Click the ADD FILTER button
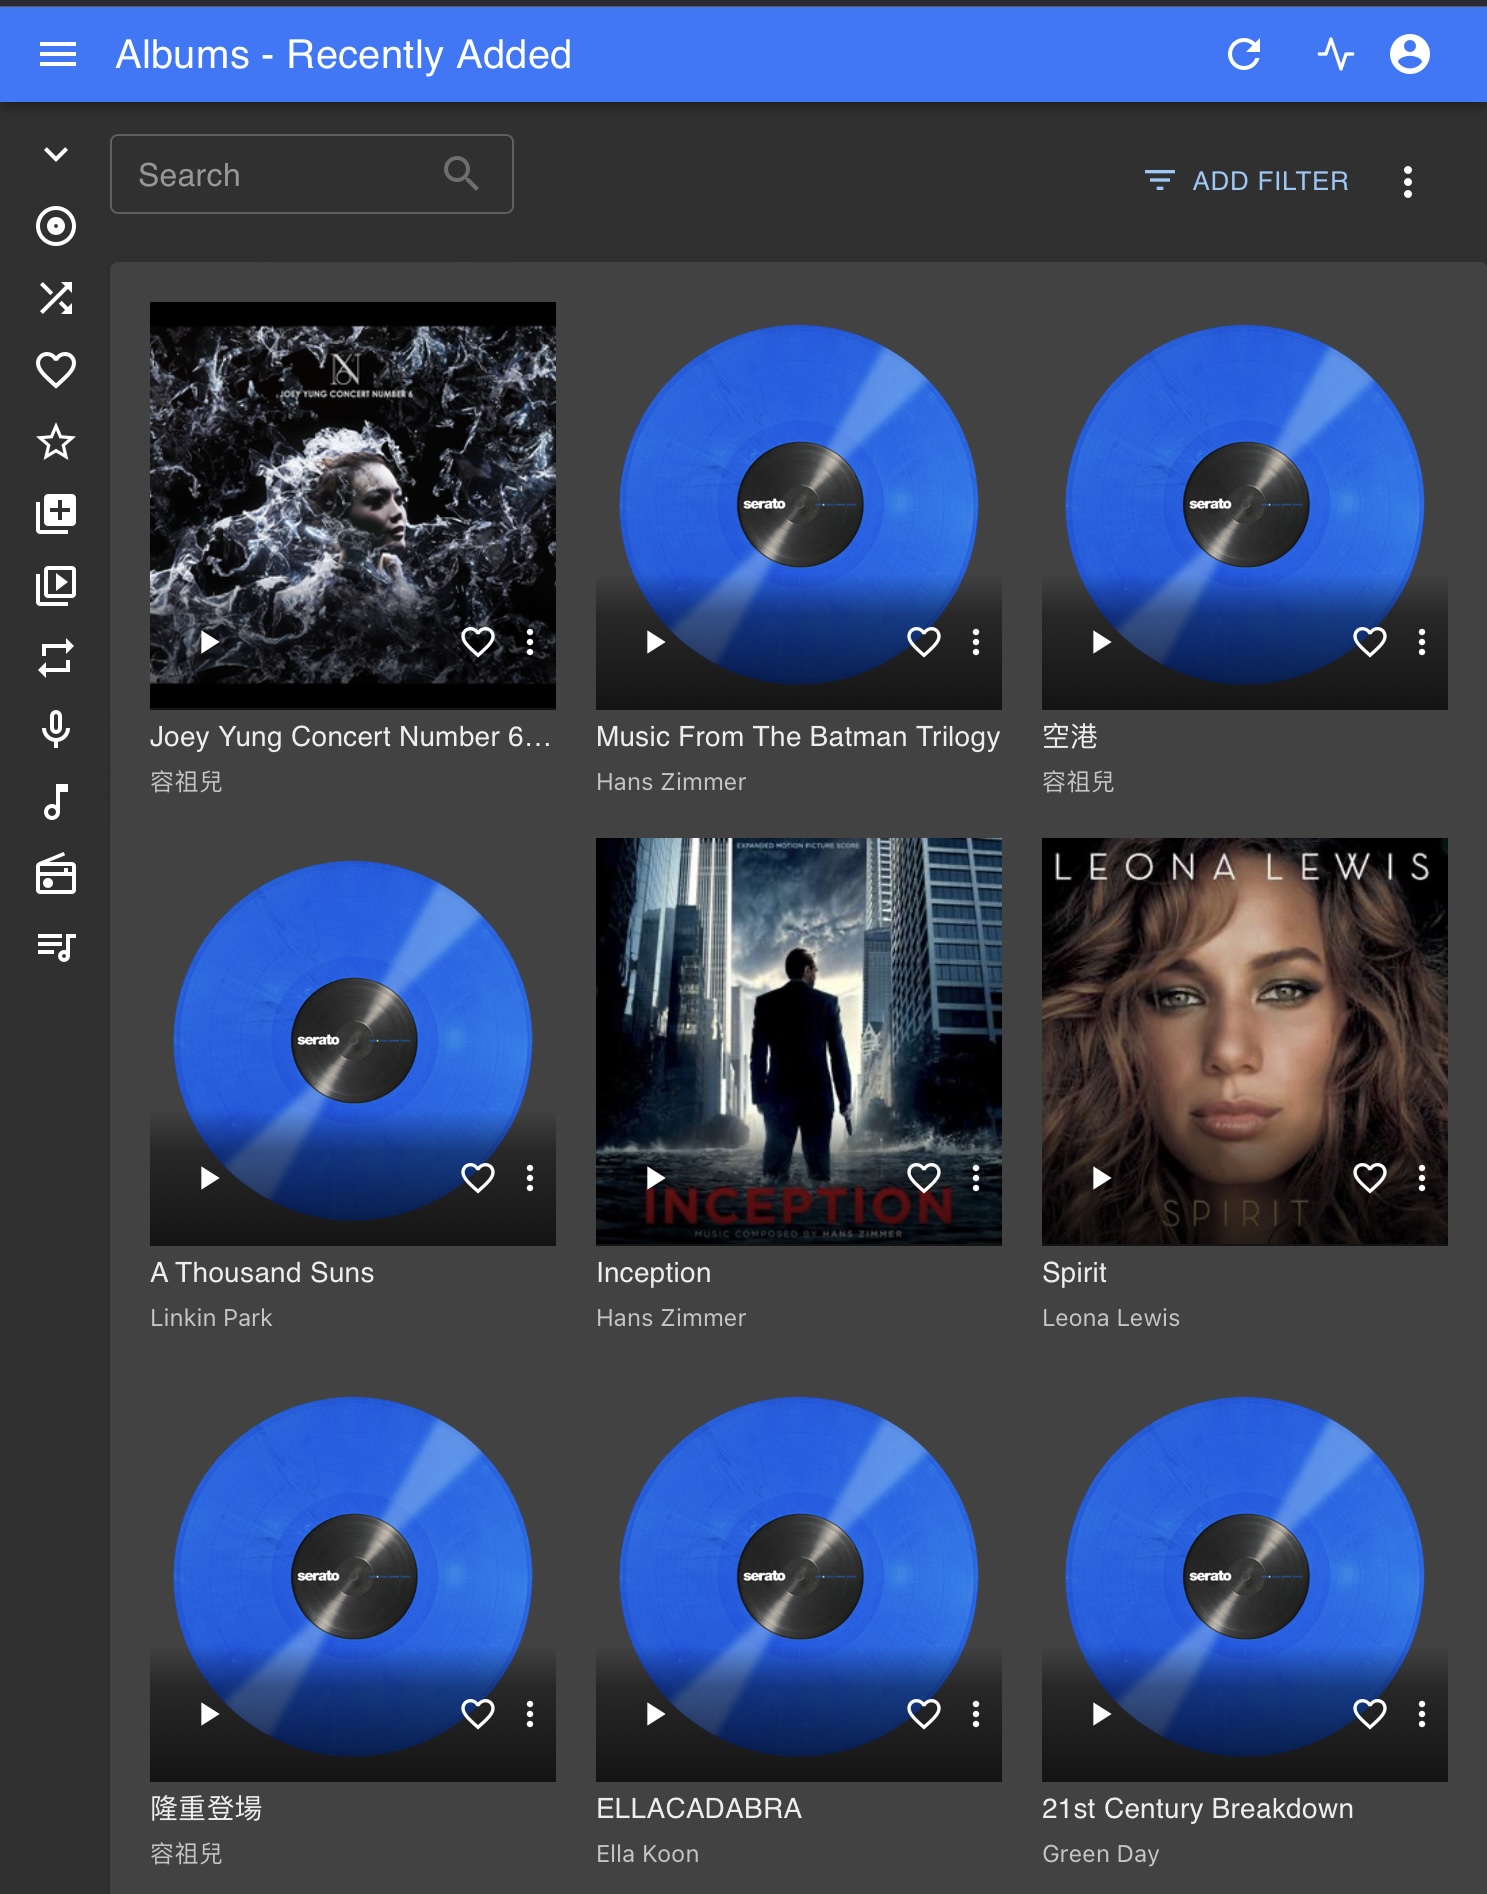 point(1247,181)
